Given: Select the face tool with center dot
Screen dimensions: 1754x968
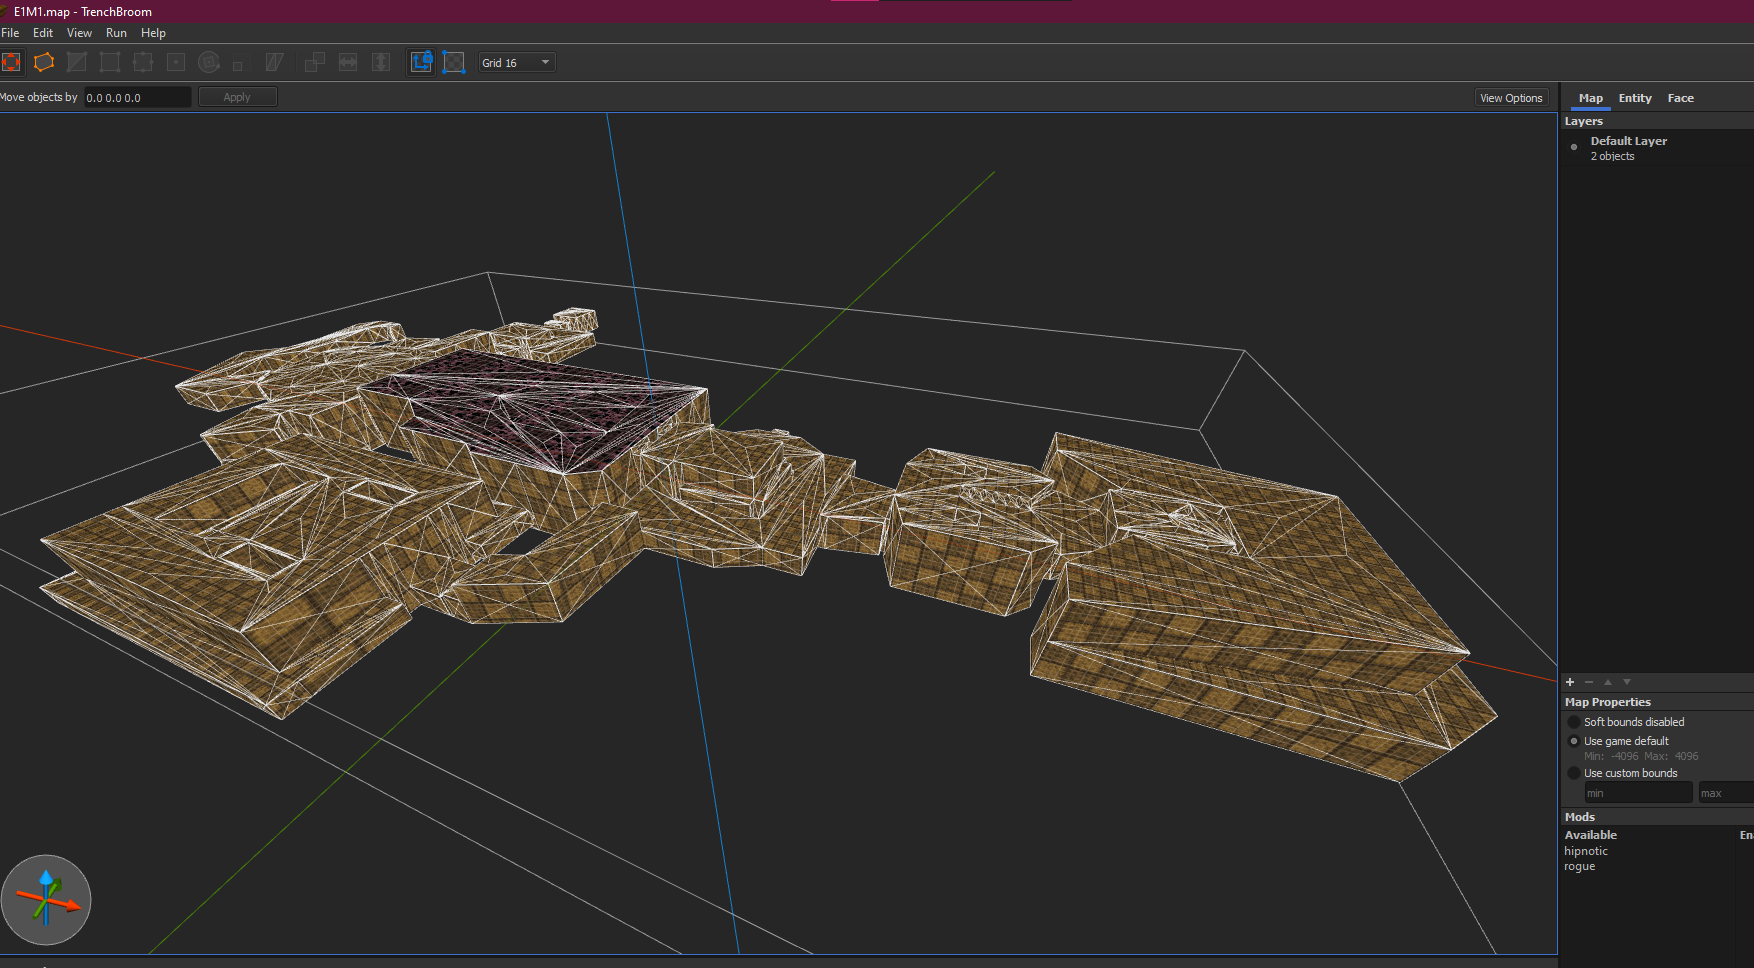Looking at the screenshot, I should 176,62.
